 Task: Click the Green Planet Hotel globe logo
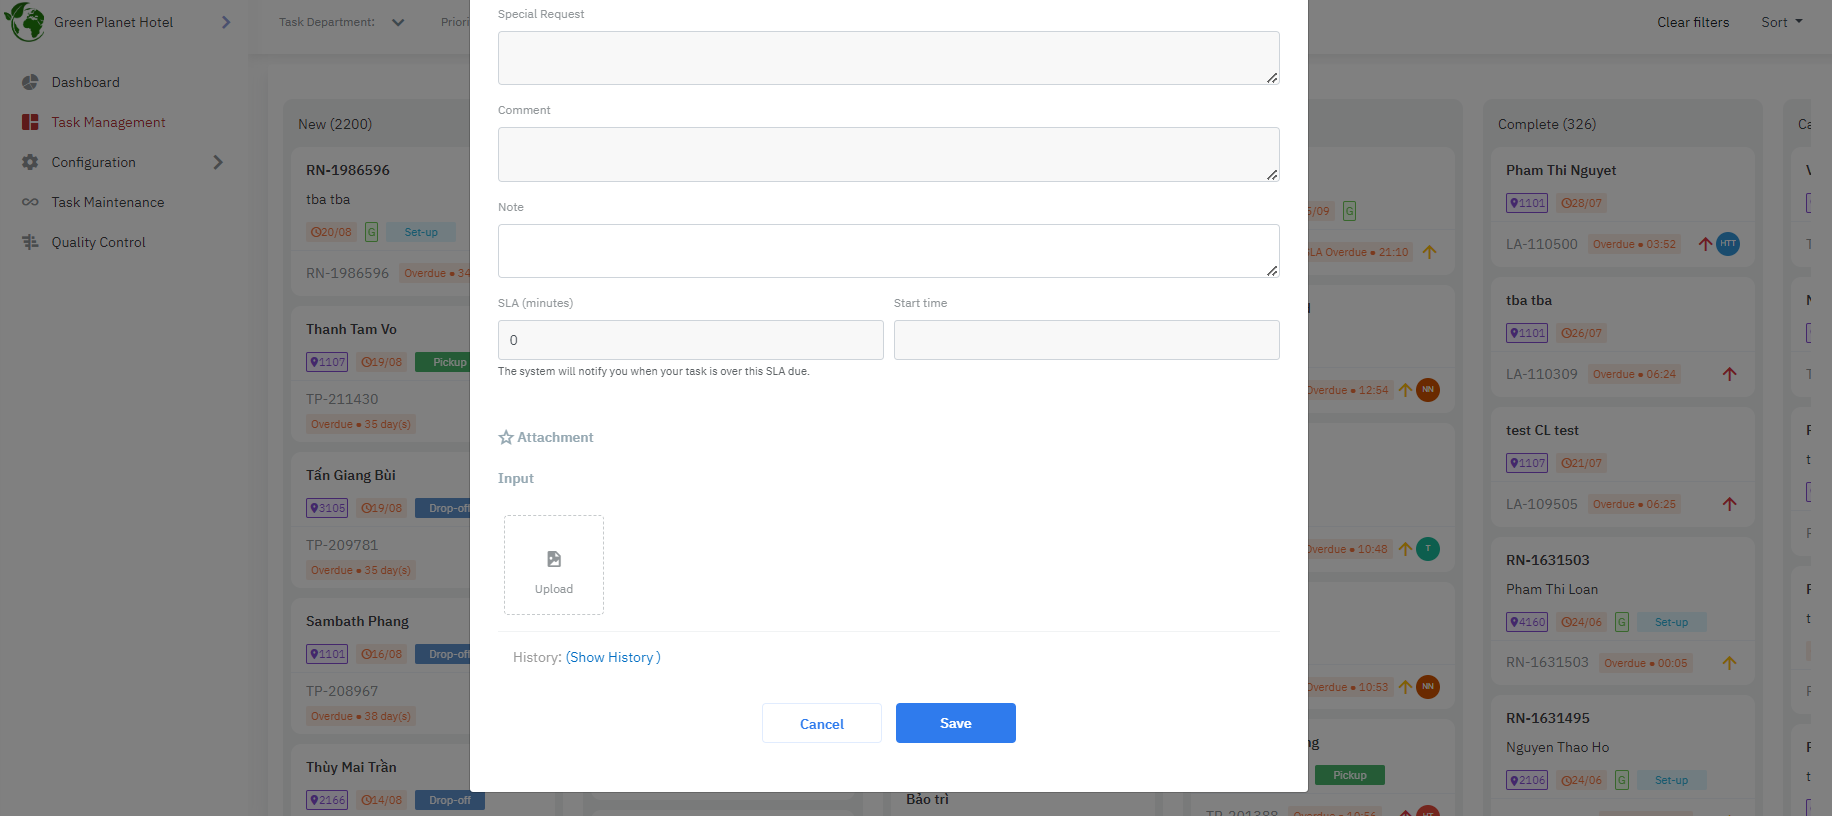click(25, 22)
